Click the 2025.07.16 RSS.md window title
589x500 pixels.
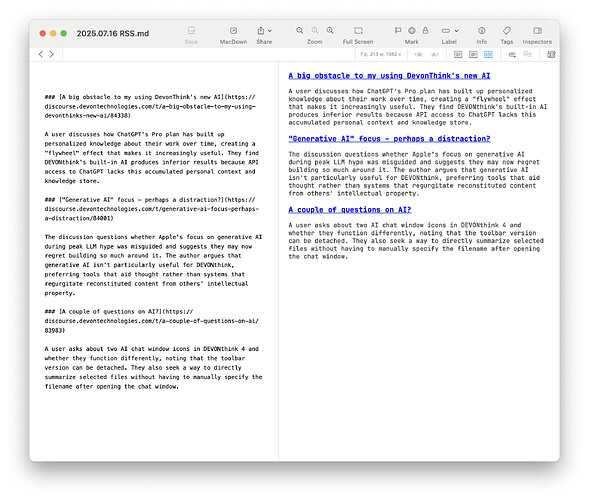pos(113,33)
